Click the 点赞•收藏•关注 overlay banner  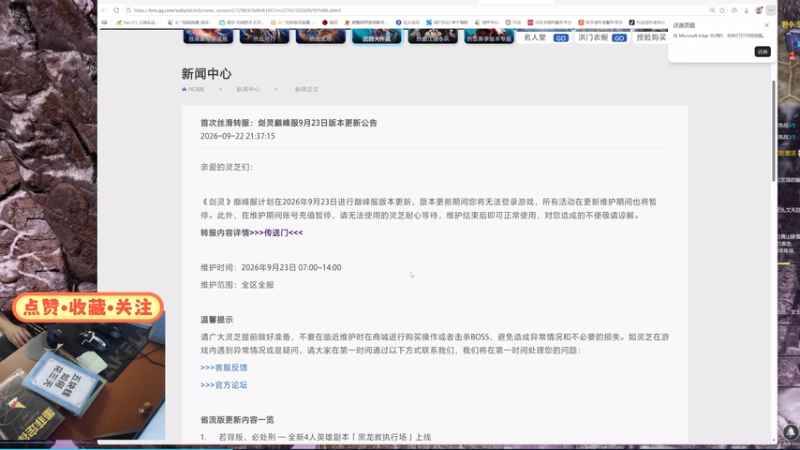(88, 307)
